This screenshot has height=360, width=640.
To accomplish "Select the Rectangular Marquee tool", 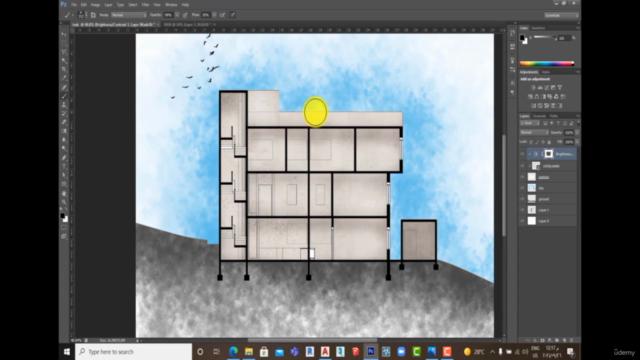I will pyautogui.click(x=64, y=43).
